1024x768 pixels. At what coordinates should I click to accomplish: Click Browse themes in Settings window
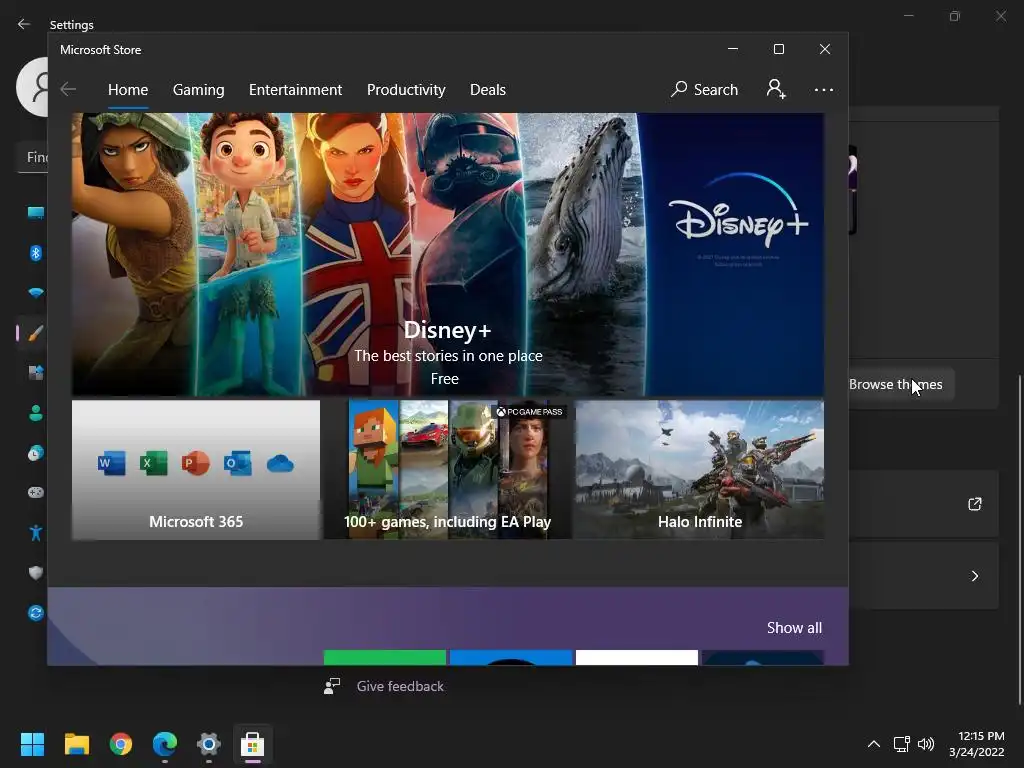[901, 385]
